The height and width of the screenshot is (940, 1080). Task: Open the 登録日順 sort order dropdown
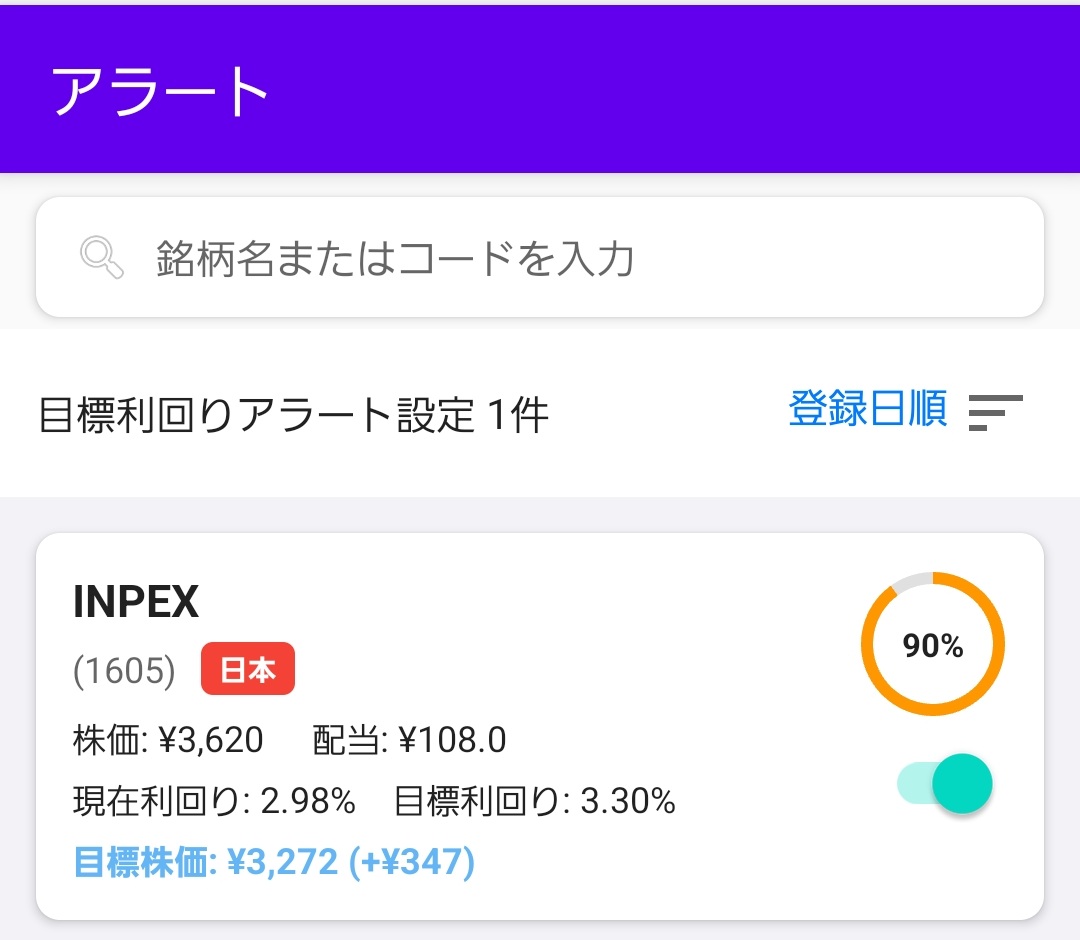pos(867,410)
